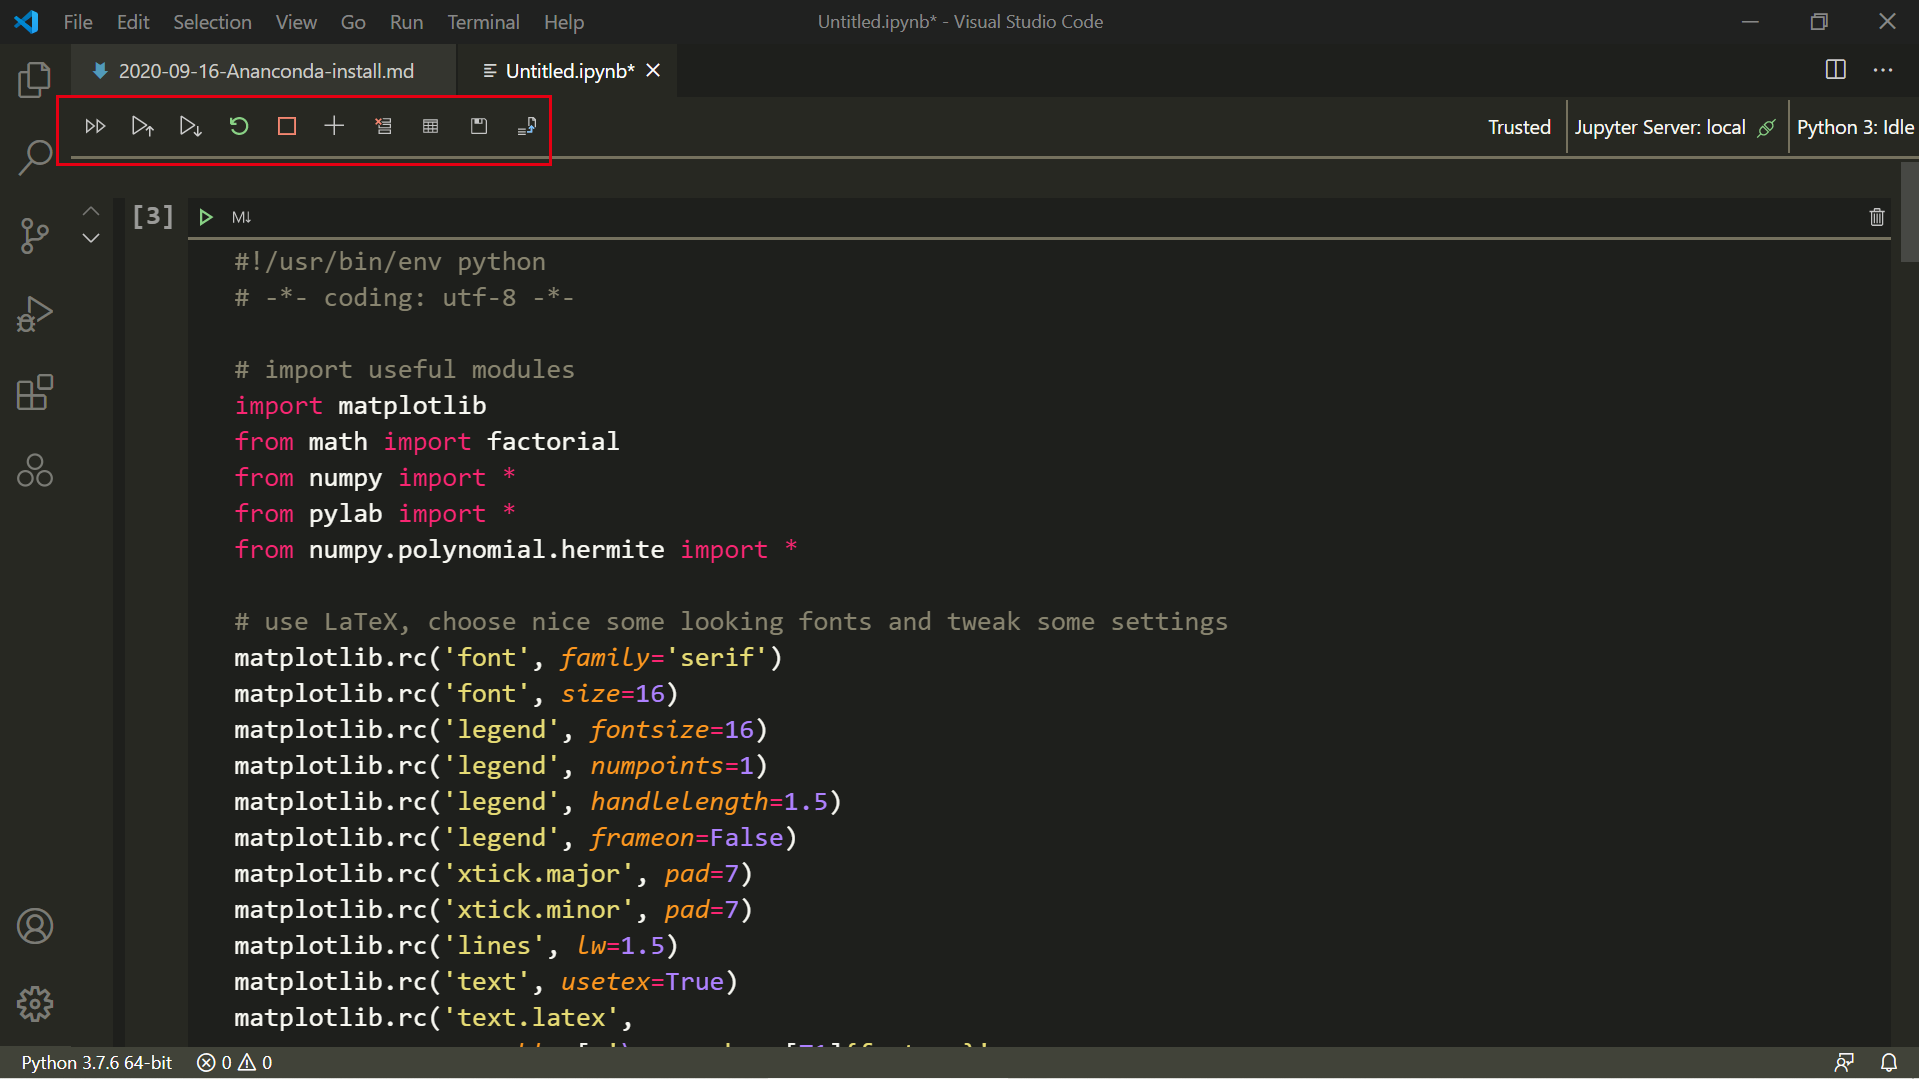Open the Help menu

(564, 22)
